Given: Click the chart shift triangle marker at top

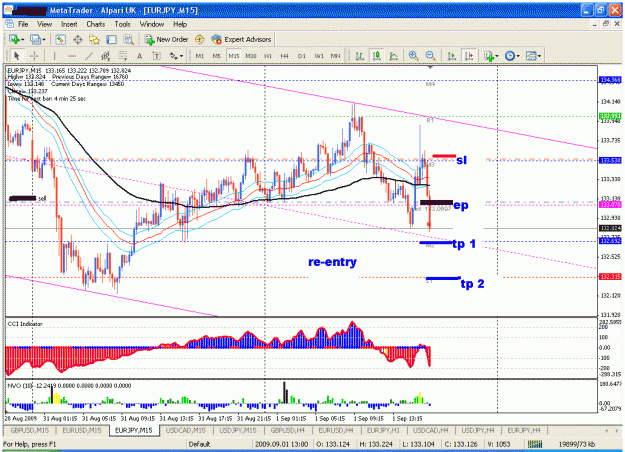Looking at the screenshot, I should tap(430, 67).
